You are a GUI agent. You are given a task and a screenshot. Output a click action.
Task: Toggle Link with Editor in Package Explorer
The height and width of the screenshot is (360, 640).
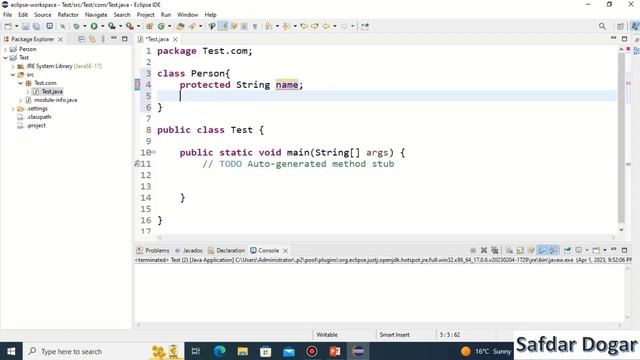click(x=92, y=39)
